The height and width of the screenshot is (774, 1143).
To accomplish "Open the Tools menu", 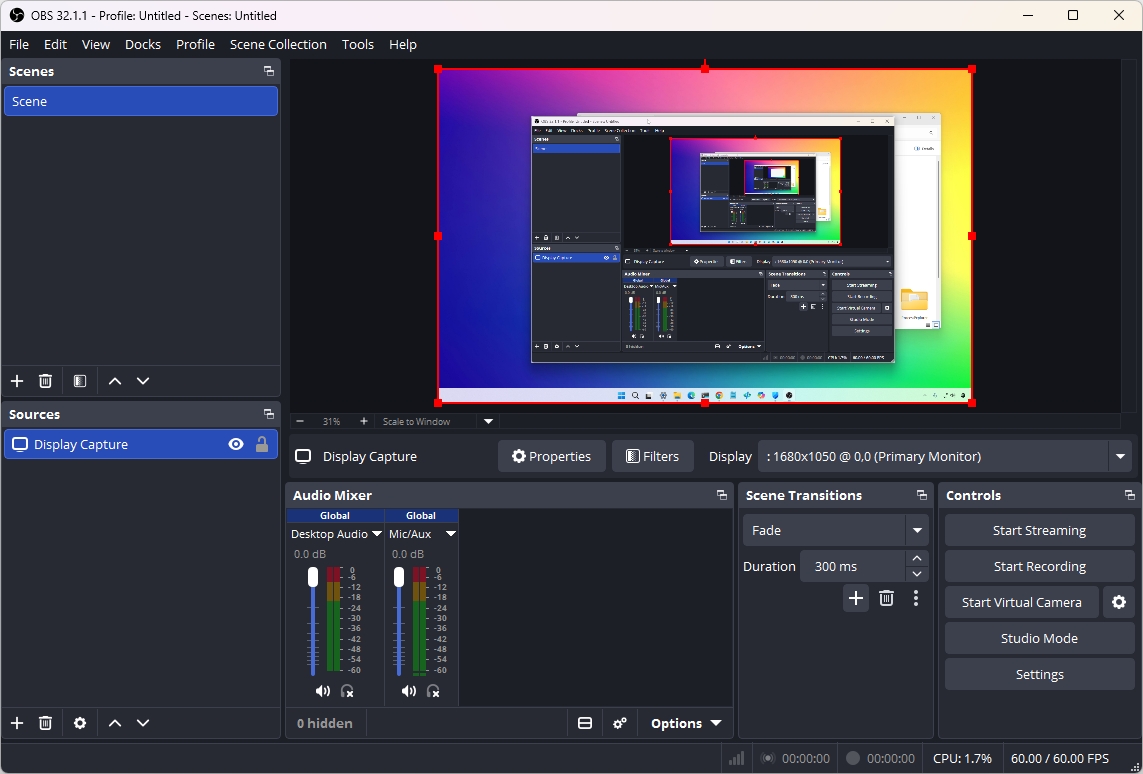I will coord(357,44).
